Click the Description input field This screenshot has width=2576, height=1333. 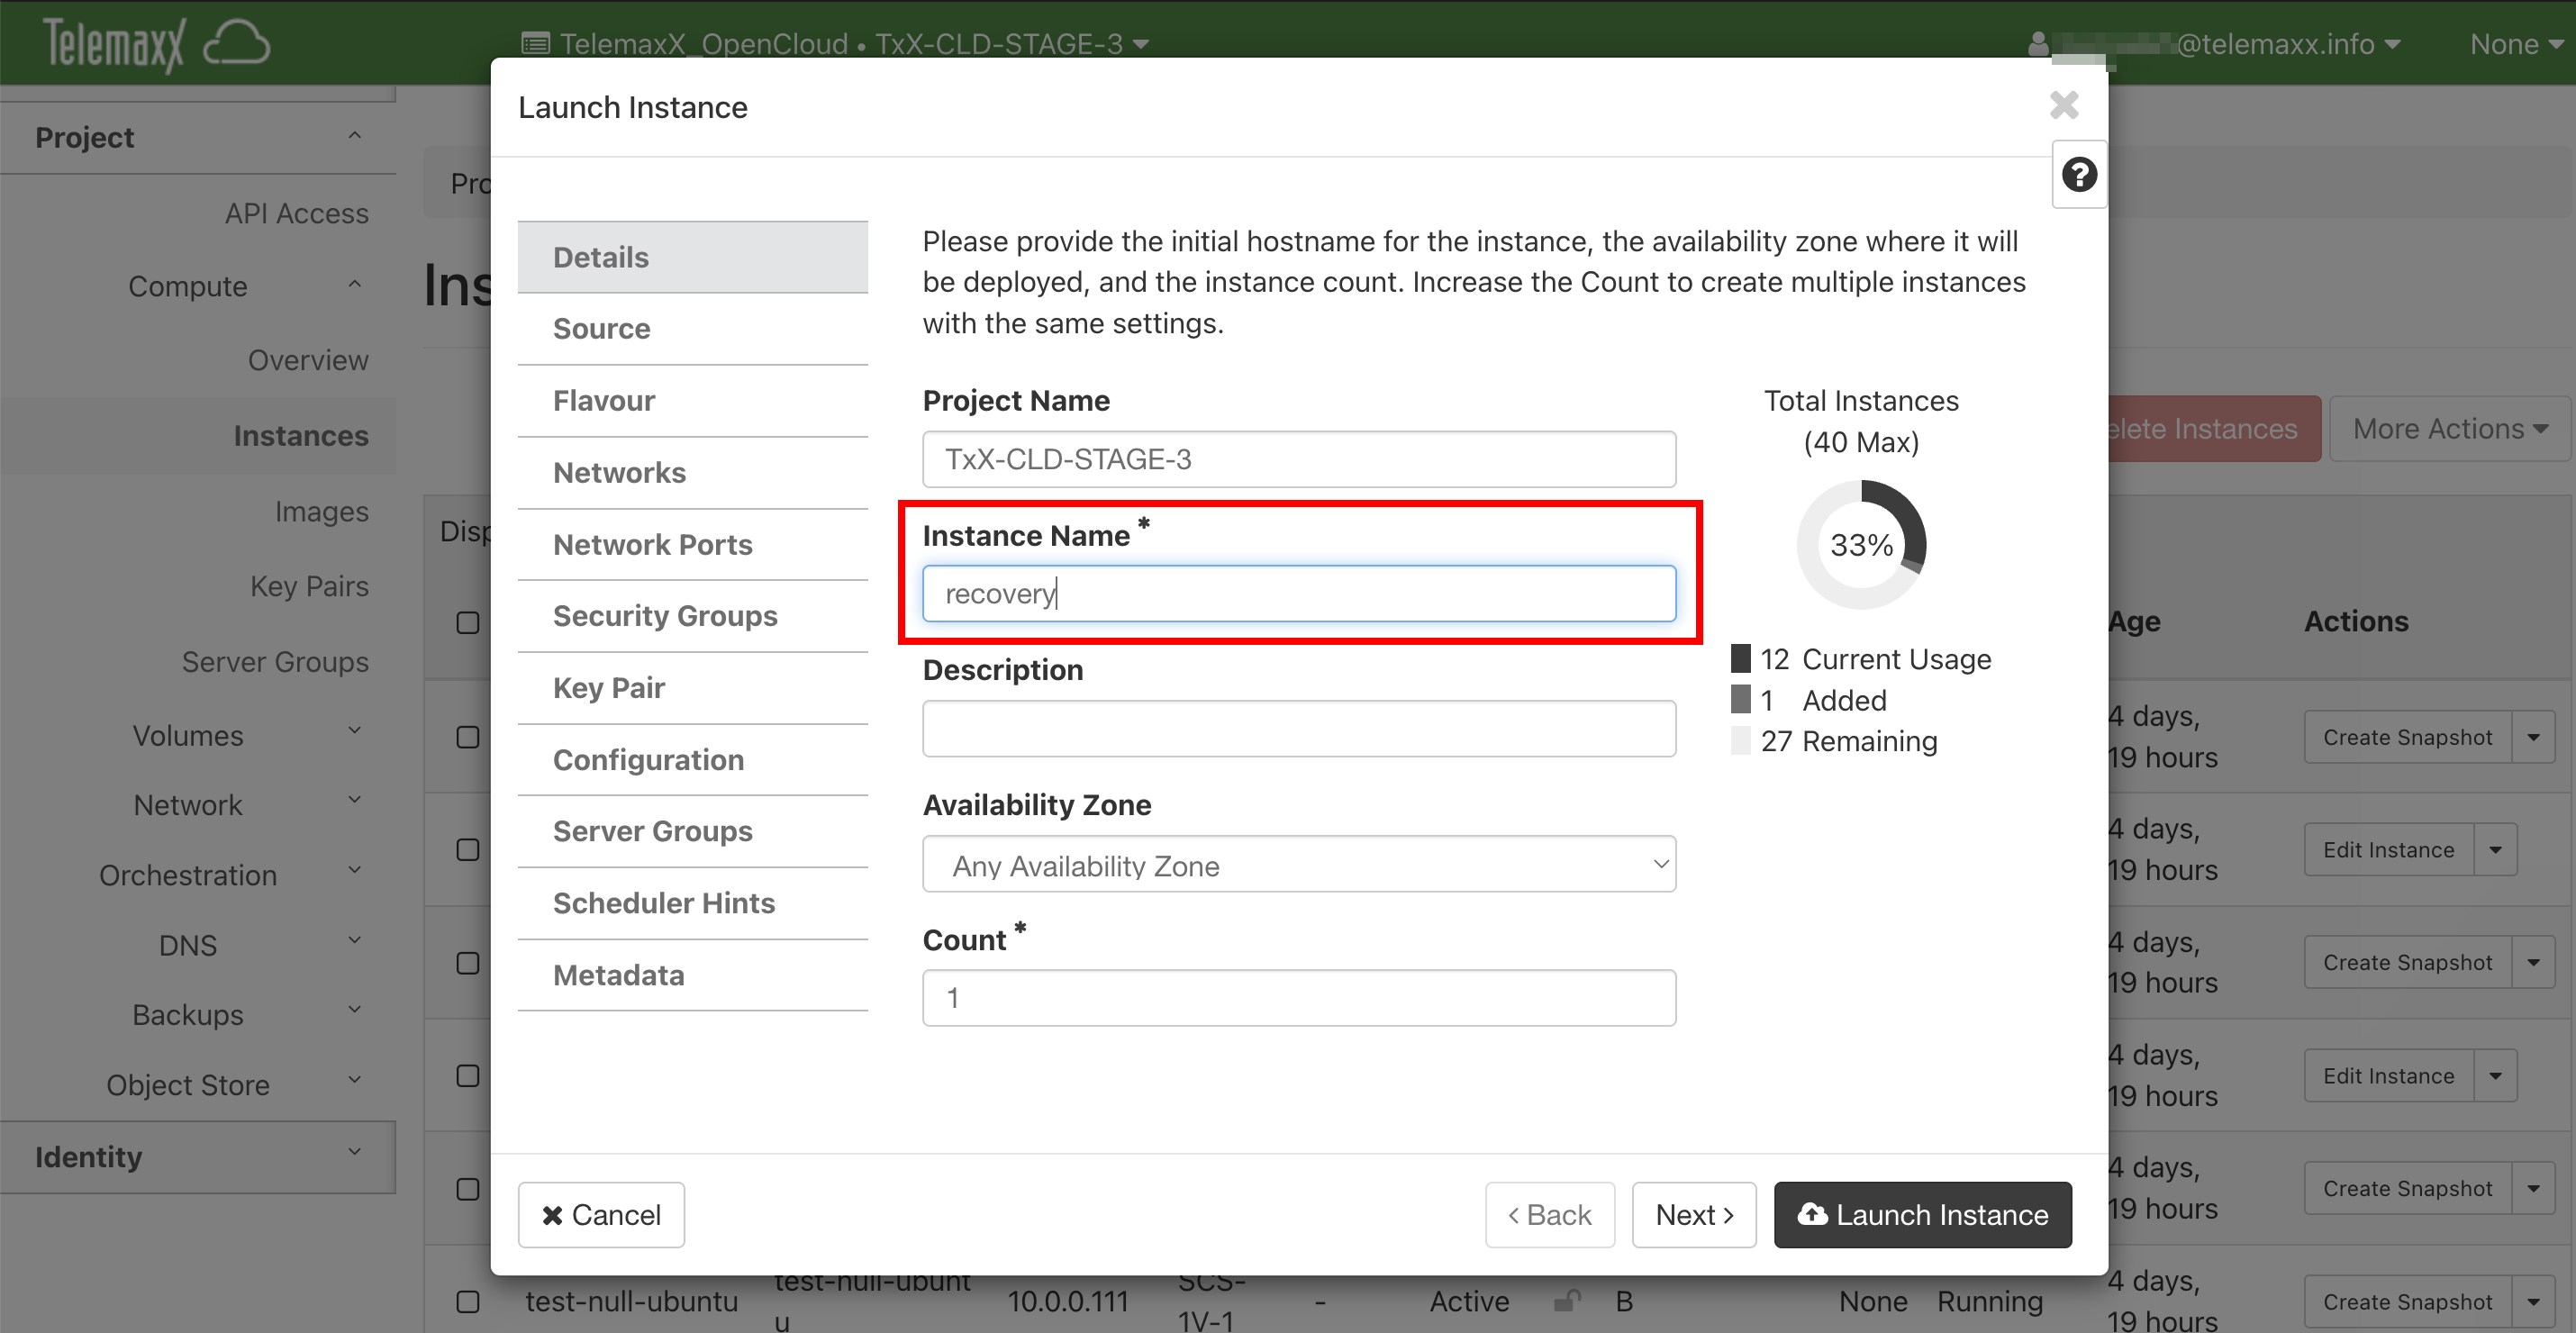click(1298, 729)
